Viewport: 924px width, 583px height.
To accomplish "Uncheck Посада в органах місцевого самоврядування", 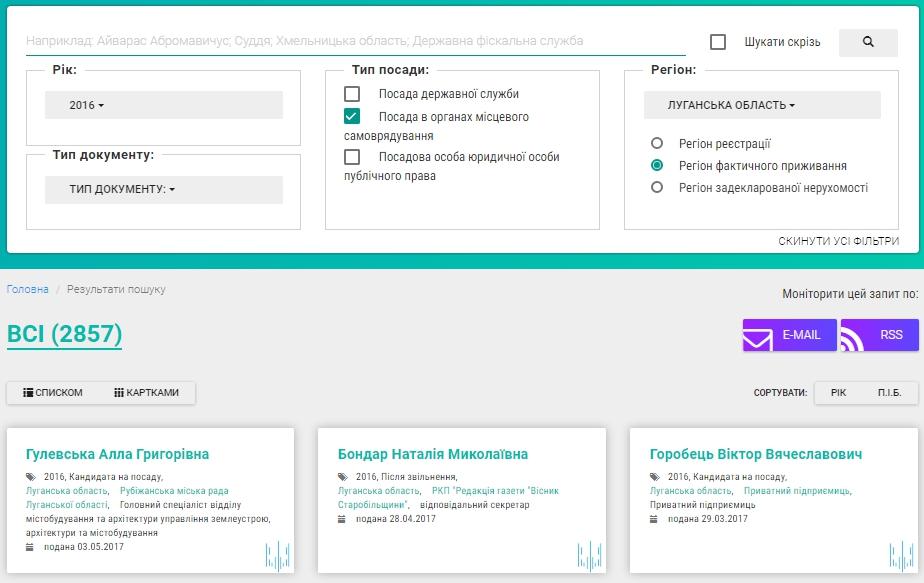I will 352,117.
